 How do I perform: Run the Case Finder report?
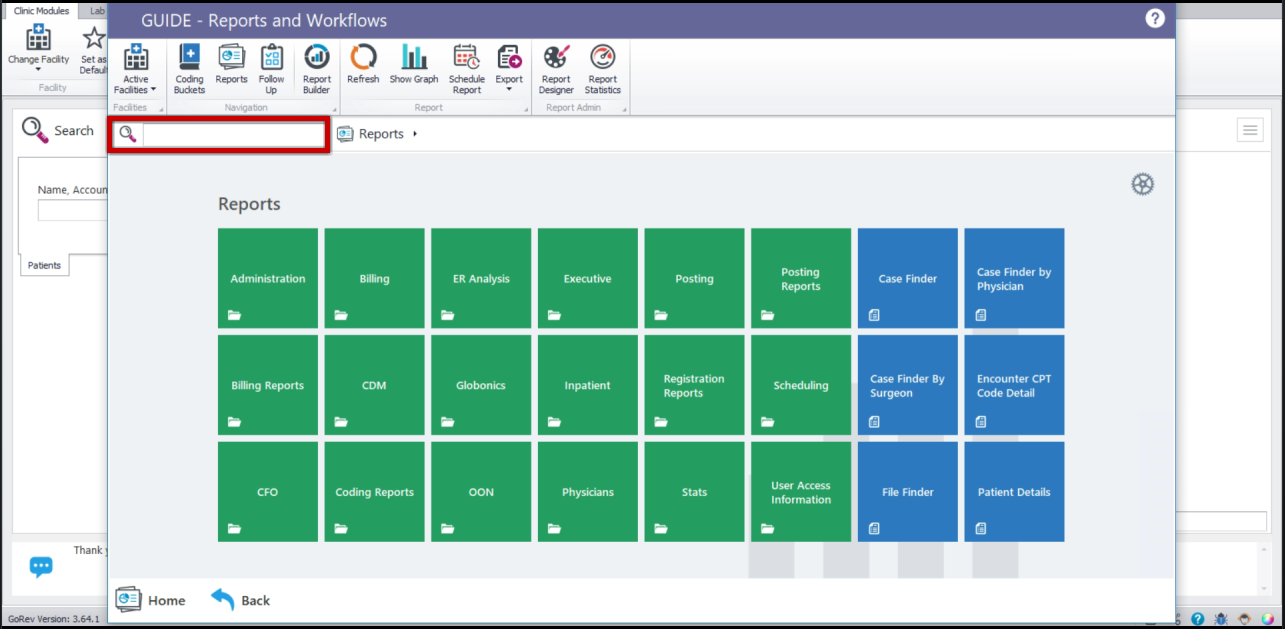tap(908, 278)
